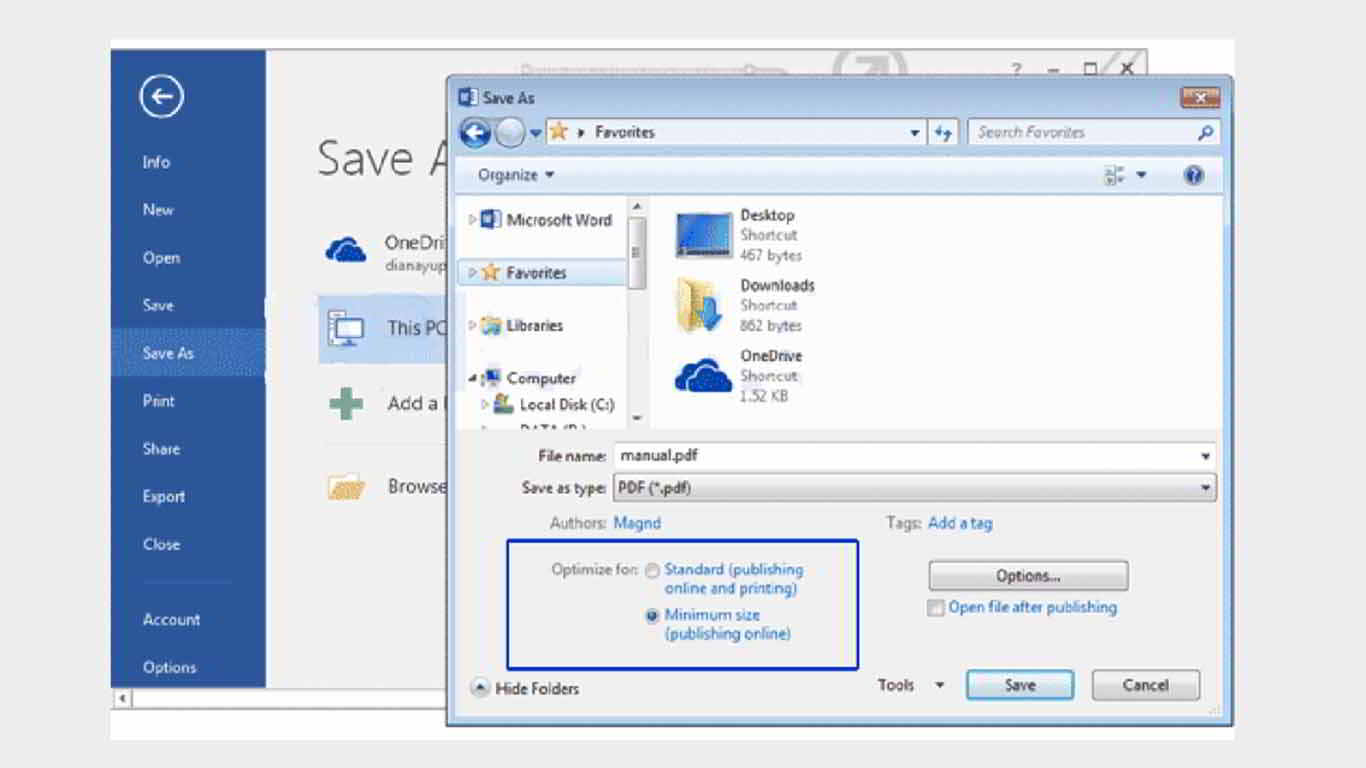Click the Add a tag link
The width and height of the screenshot is (1366, 768).
[960, 523]
